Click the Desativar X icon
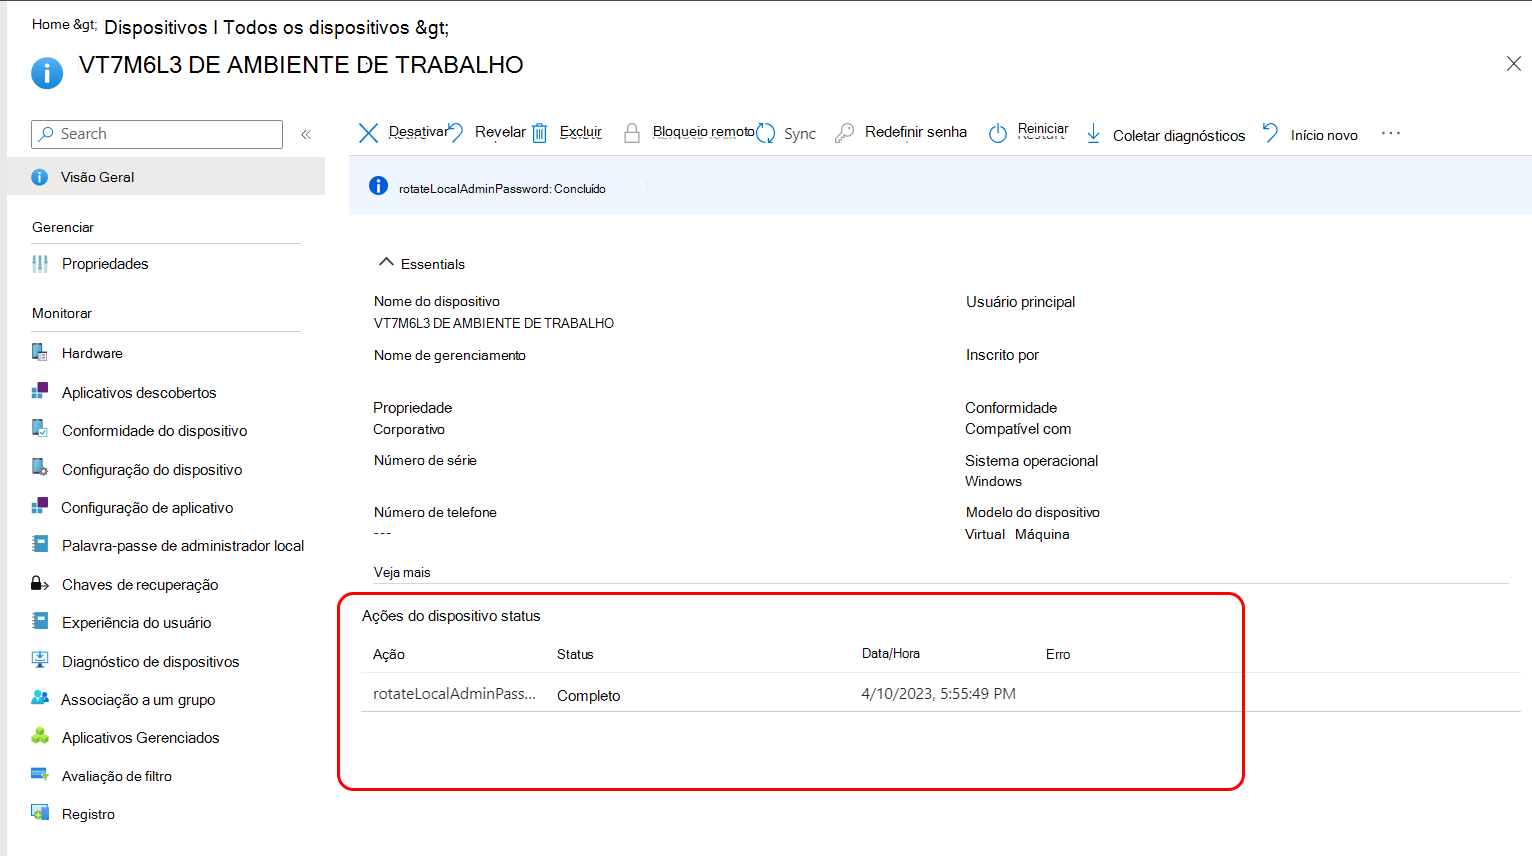 coord(368,133)
